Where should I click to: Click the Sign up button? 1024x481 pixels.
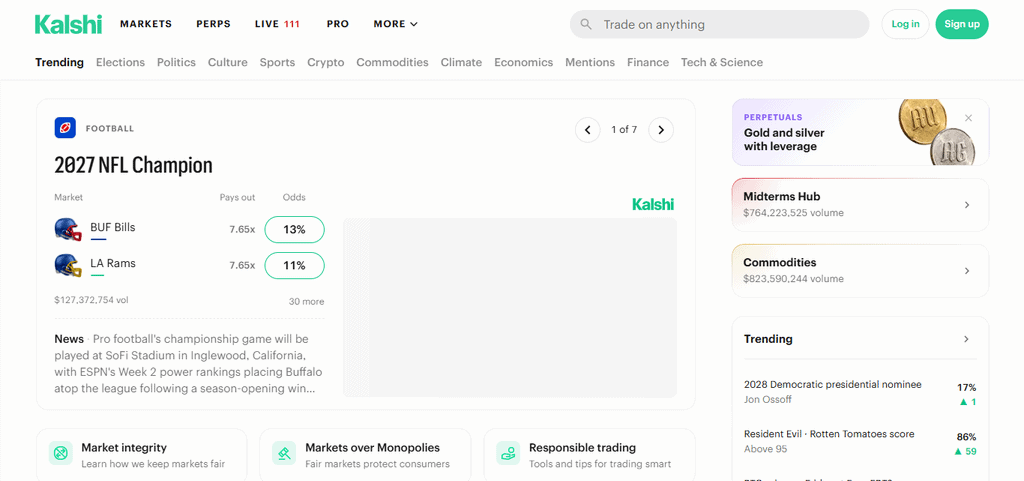[x=962, y=24]
